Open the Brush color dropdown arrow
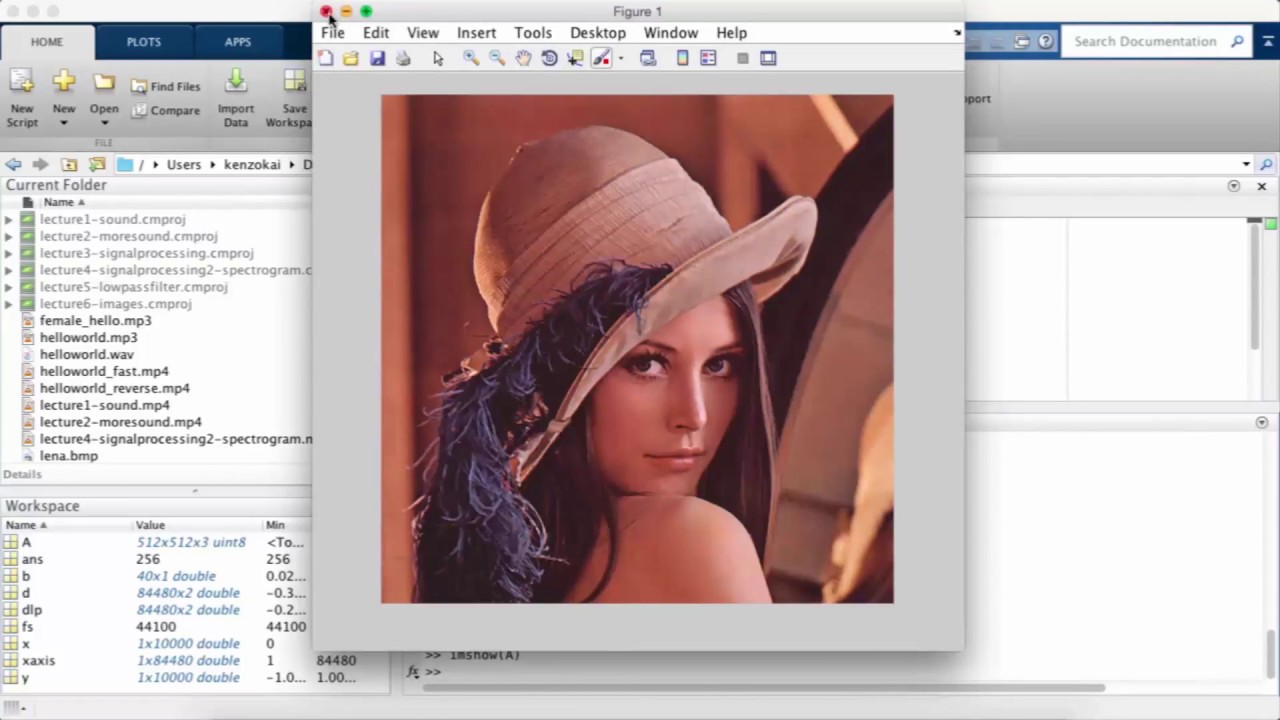Viewport: 1280px width, 720px height. tap(620, 59)
